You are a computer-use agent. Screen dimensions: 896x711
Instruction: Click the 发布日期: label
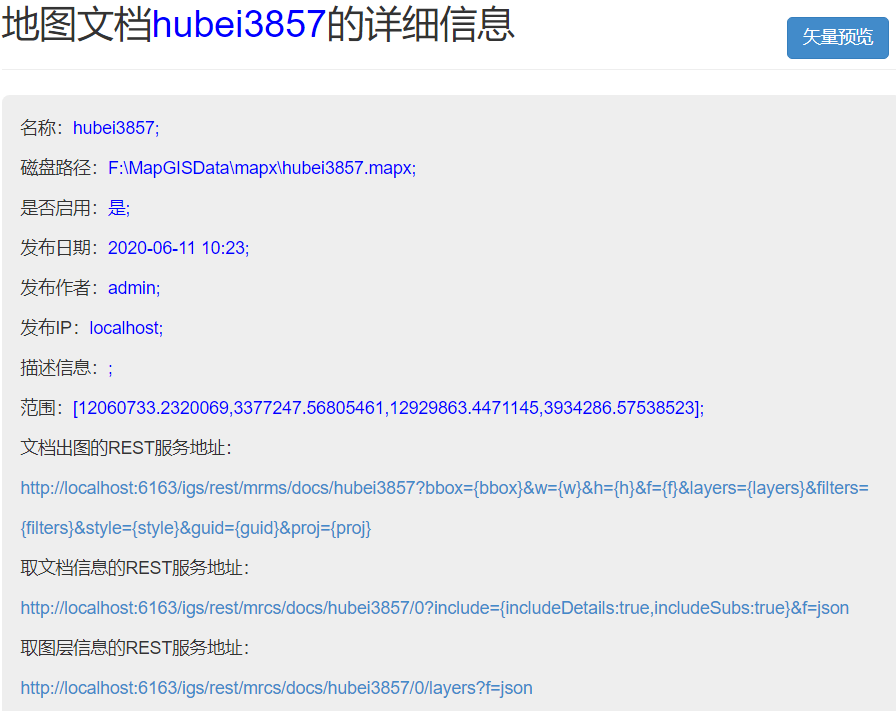60,247
